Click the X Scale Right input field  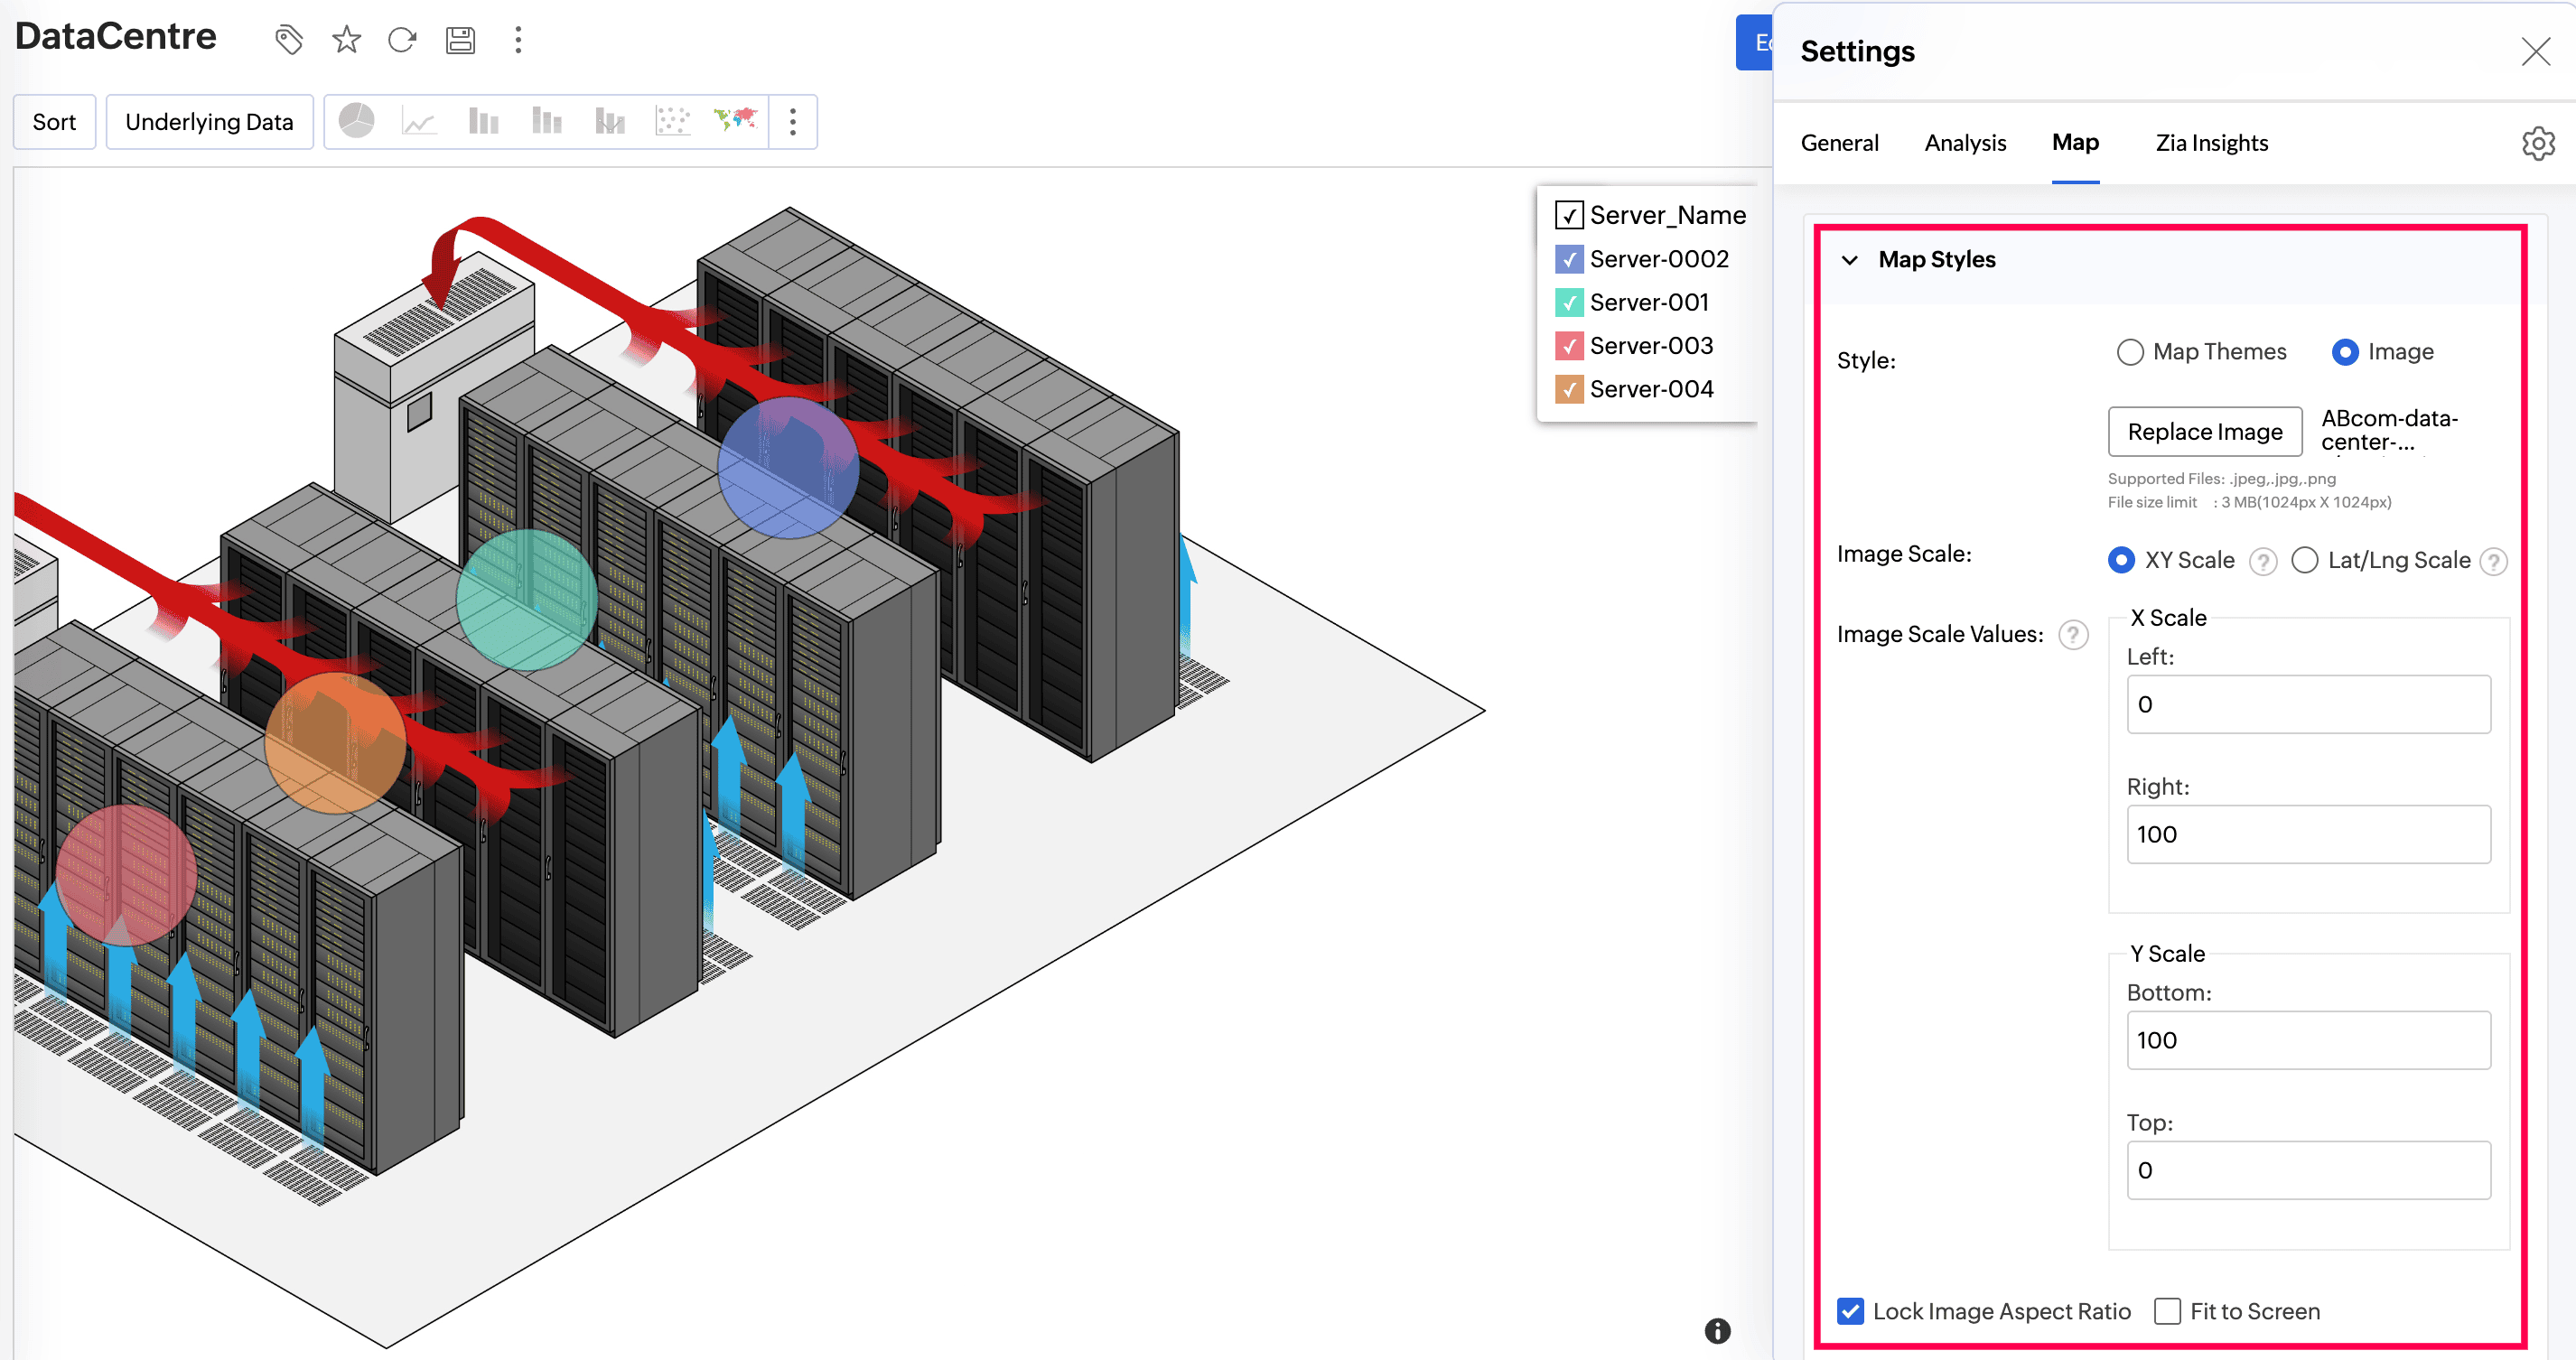(2308, 834)
